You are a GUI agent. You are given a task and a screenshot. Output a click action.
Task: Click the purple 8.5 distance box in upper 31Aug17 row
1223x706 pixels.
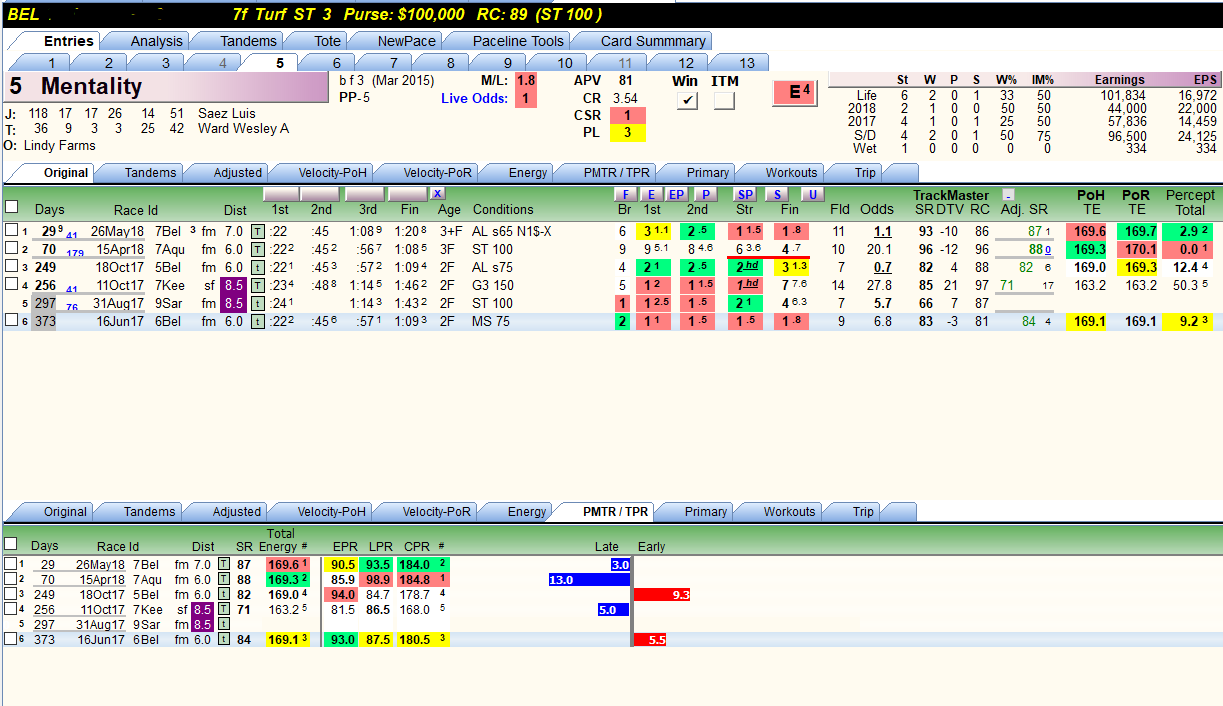(232, 303)
